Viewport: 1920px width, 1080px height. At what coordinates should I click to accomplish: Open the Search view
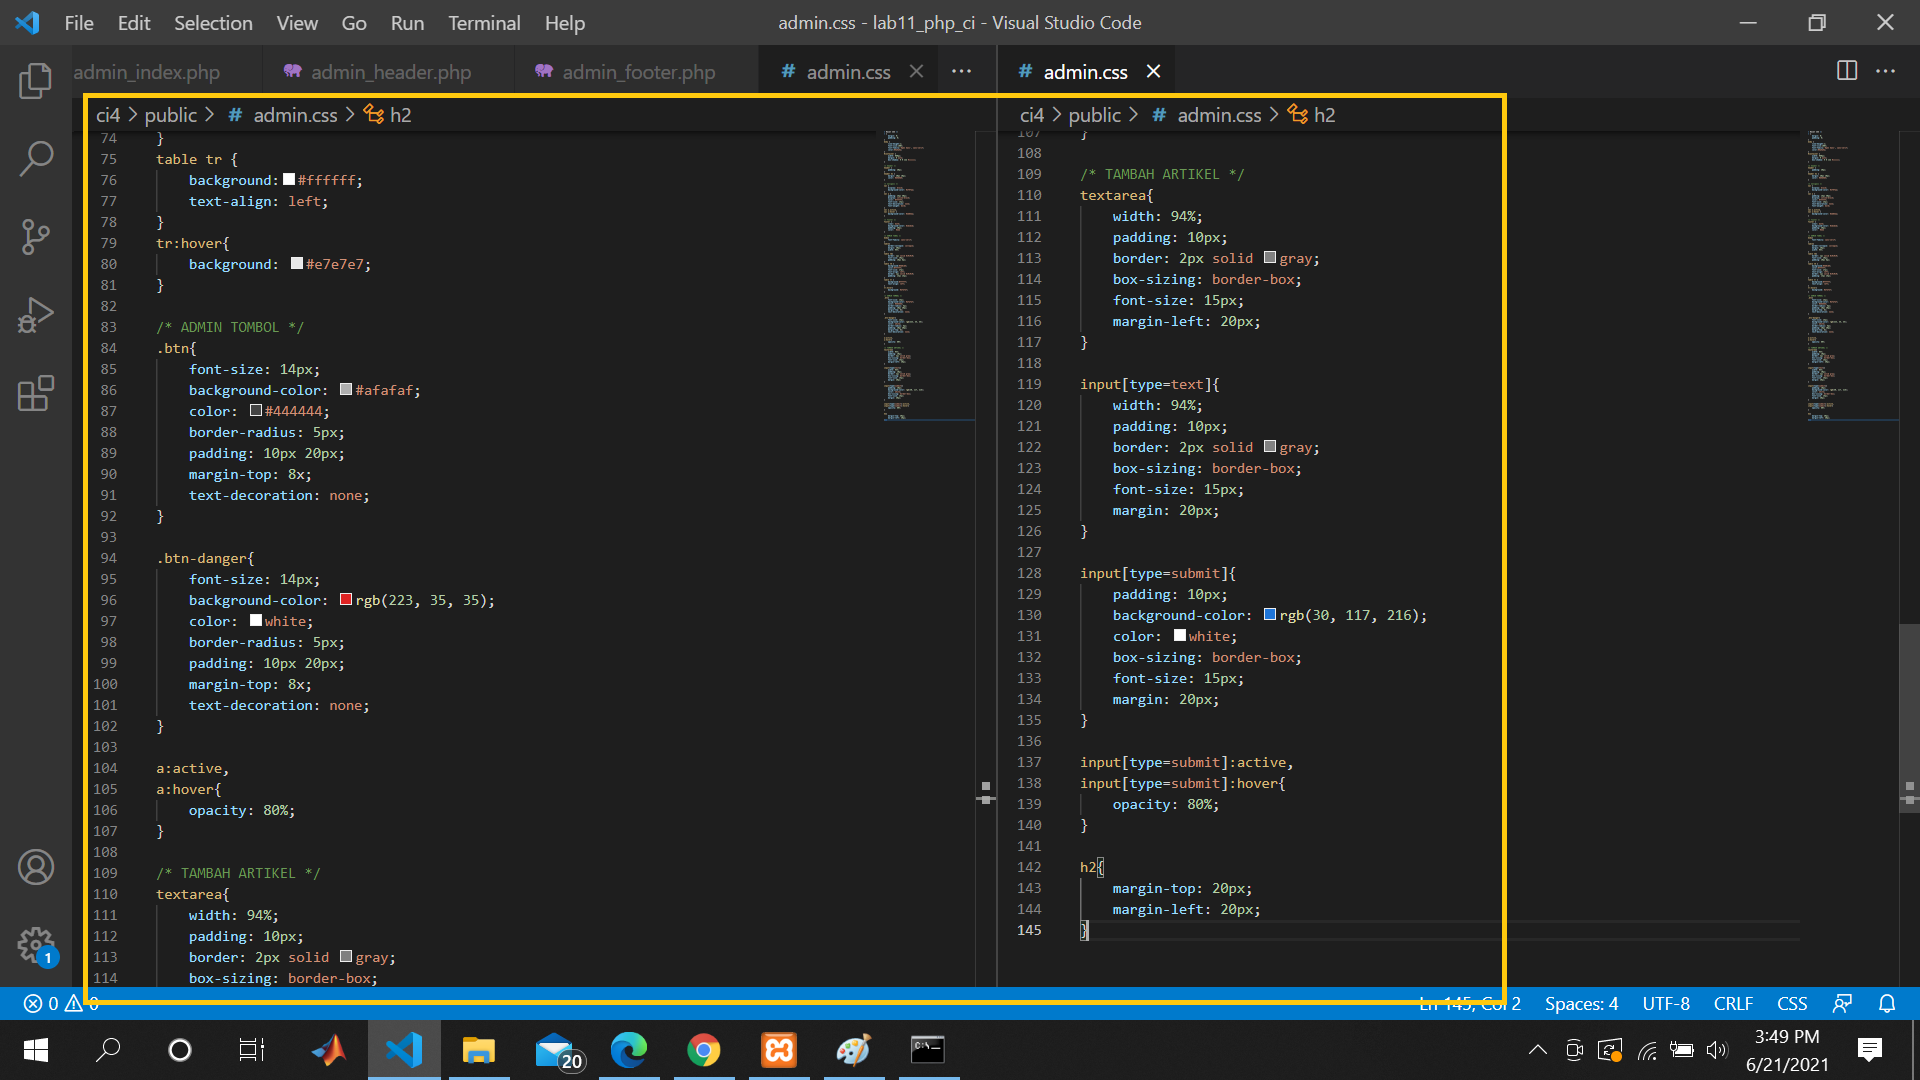[36, 158]
